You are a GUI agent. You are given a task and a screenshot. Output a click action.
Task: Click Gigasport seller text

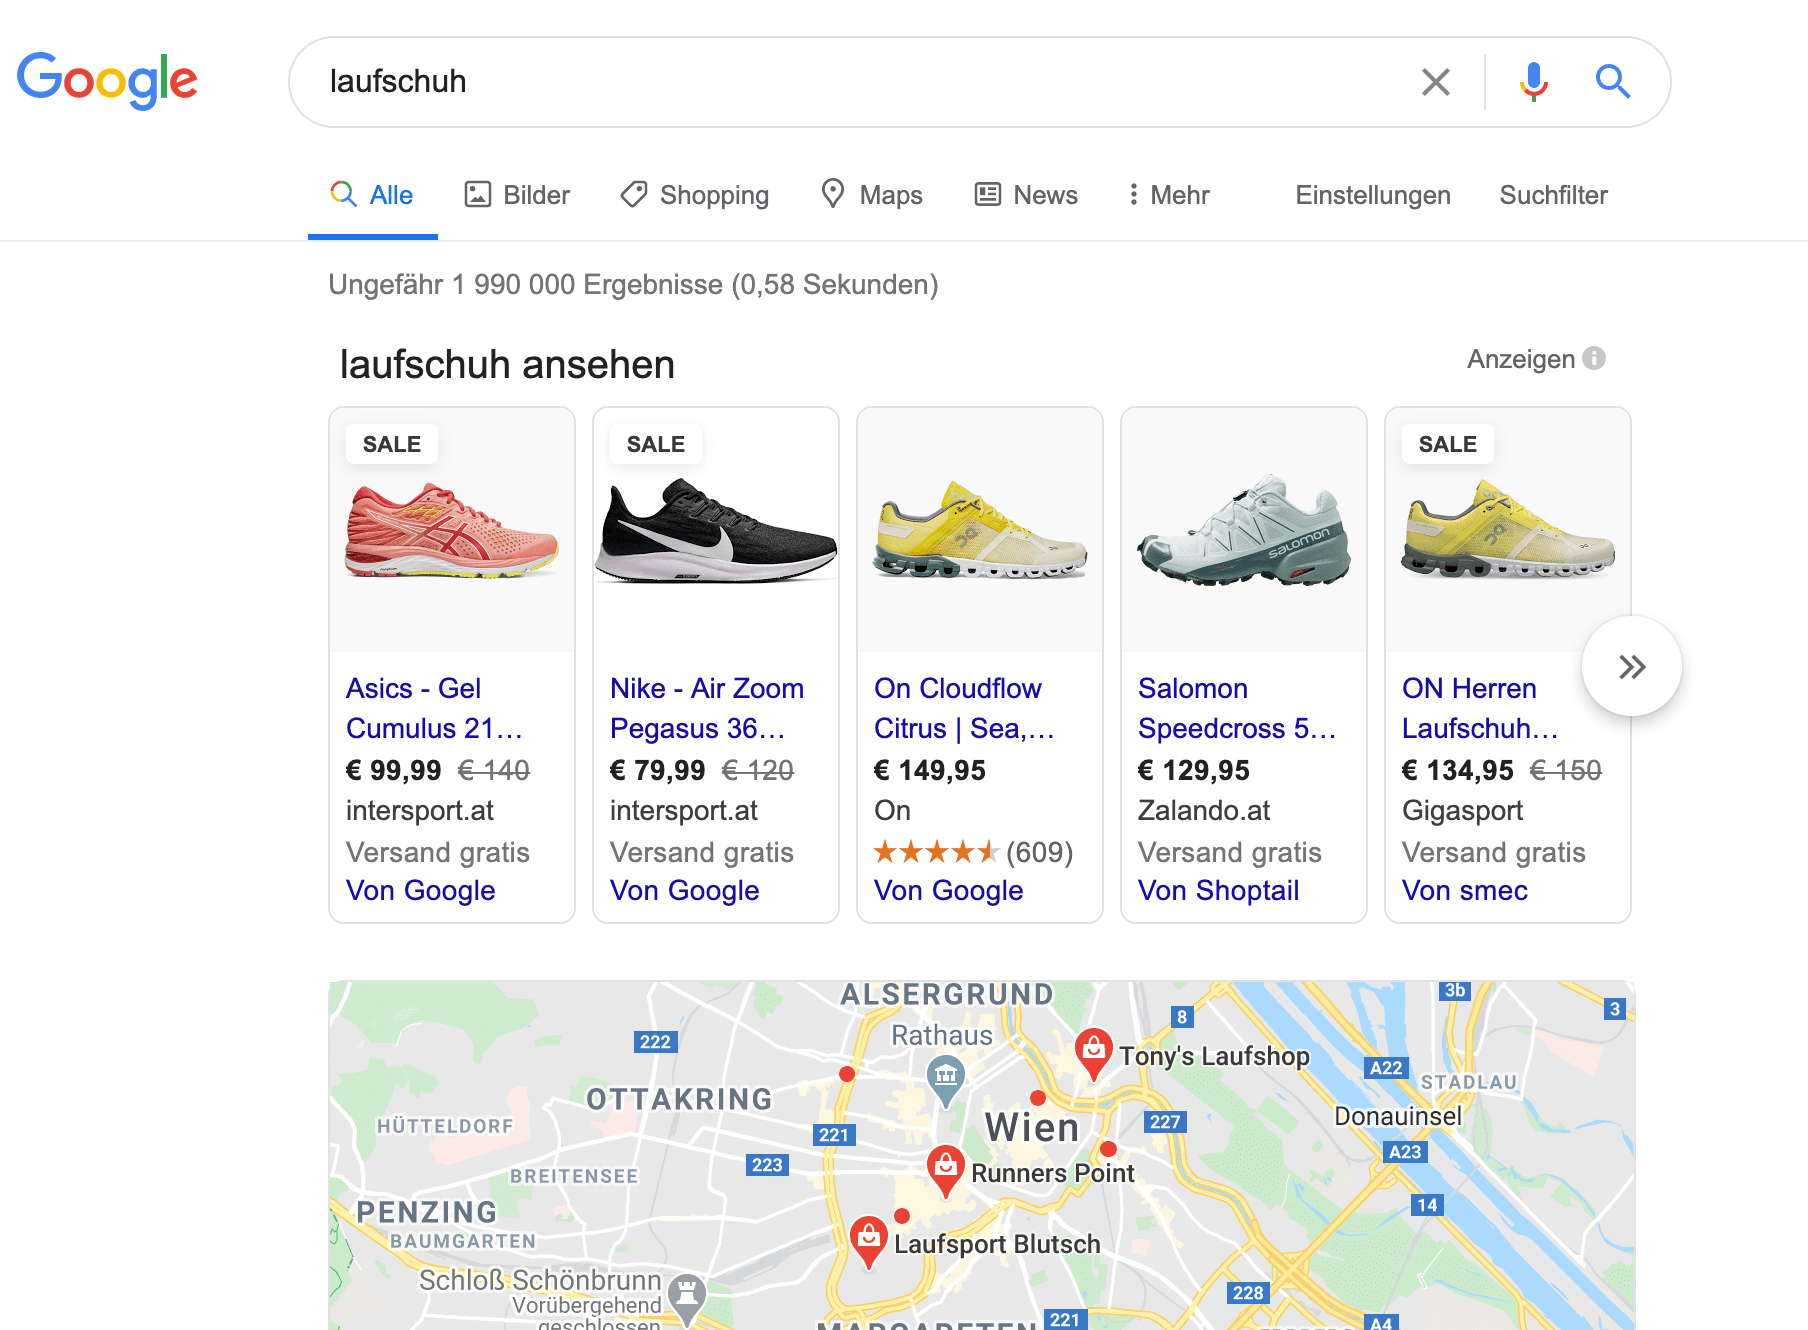click(x=1462, y=810)
